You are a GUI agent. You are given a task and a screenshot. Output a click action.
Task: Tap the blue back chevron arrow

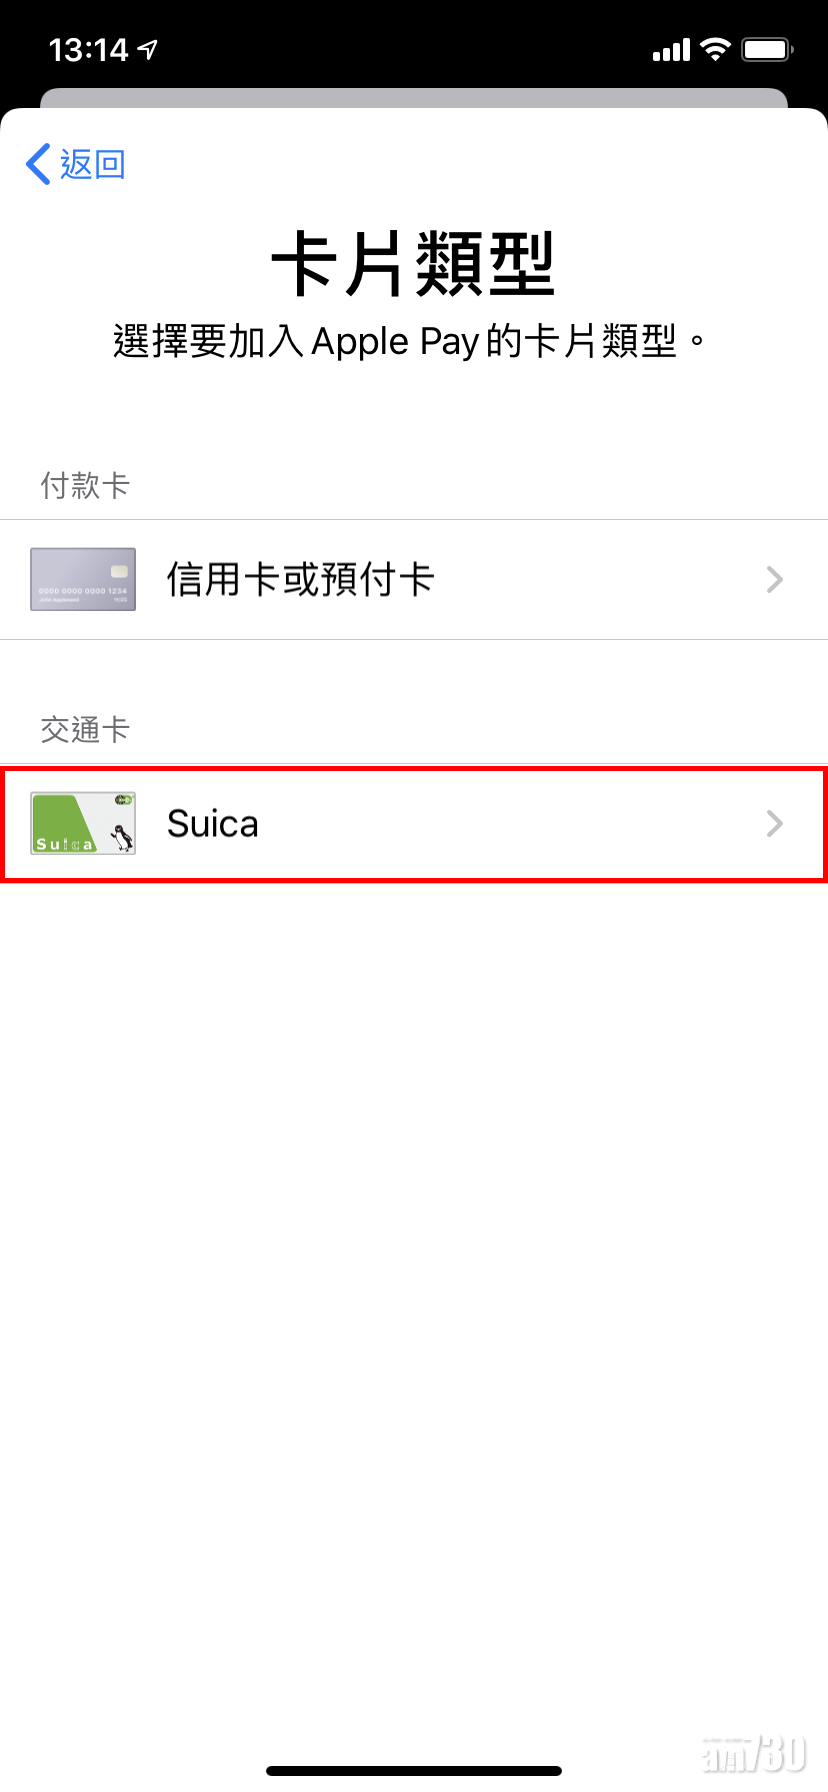(38, 164)
